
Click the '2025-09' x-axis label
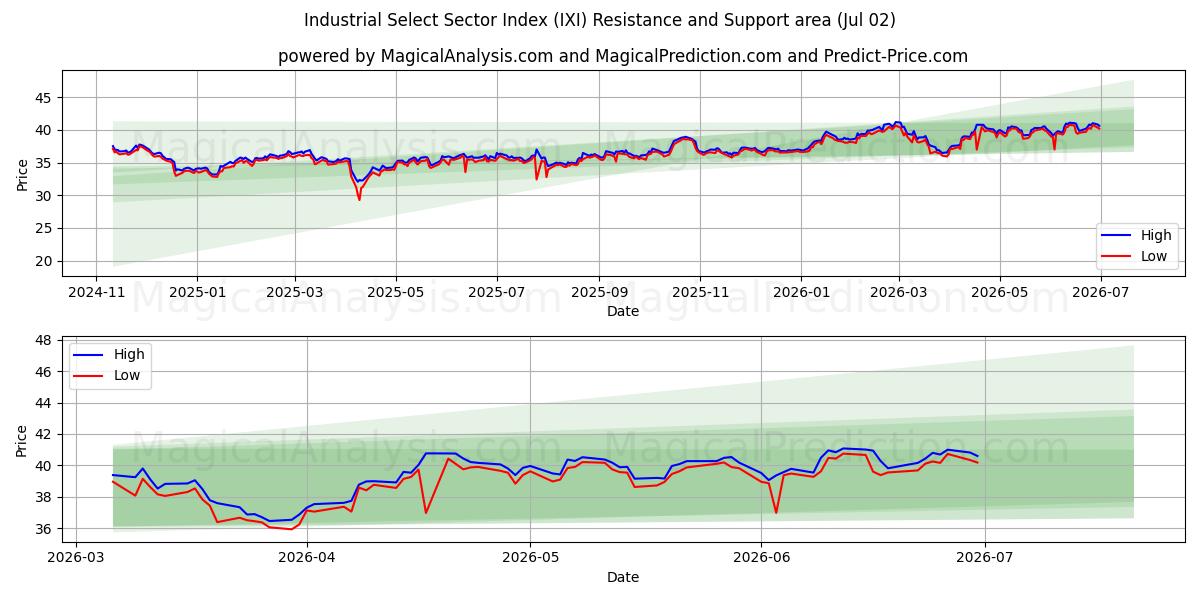tap(599, 292)
